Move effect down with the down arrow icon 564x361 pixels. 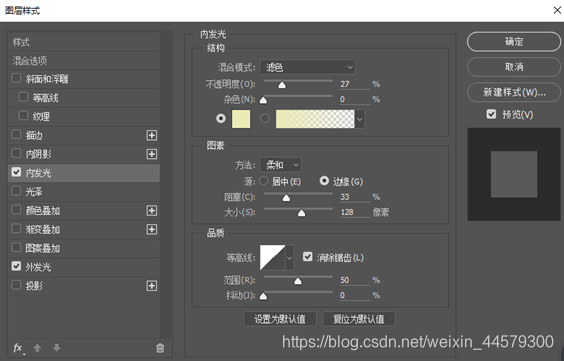coord(56,348)
